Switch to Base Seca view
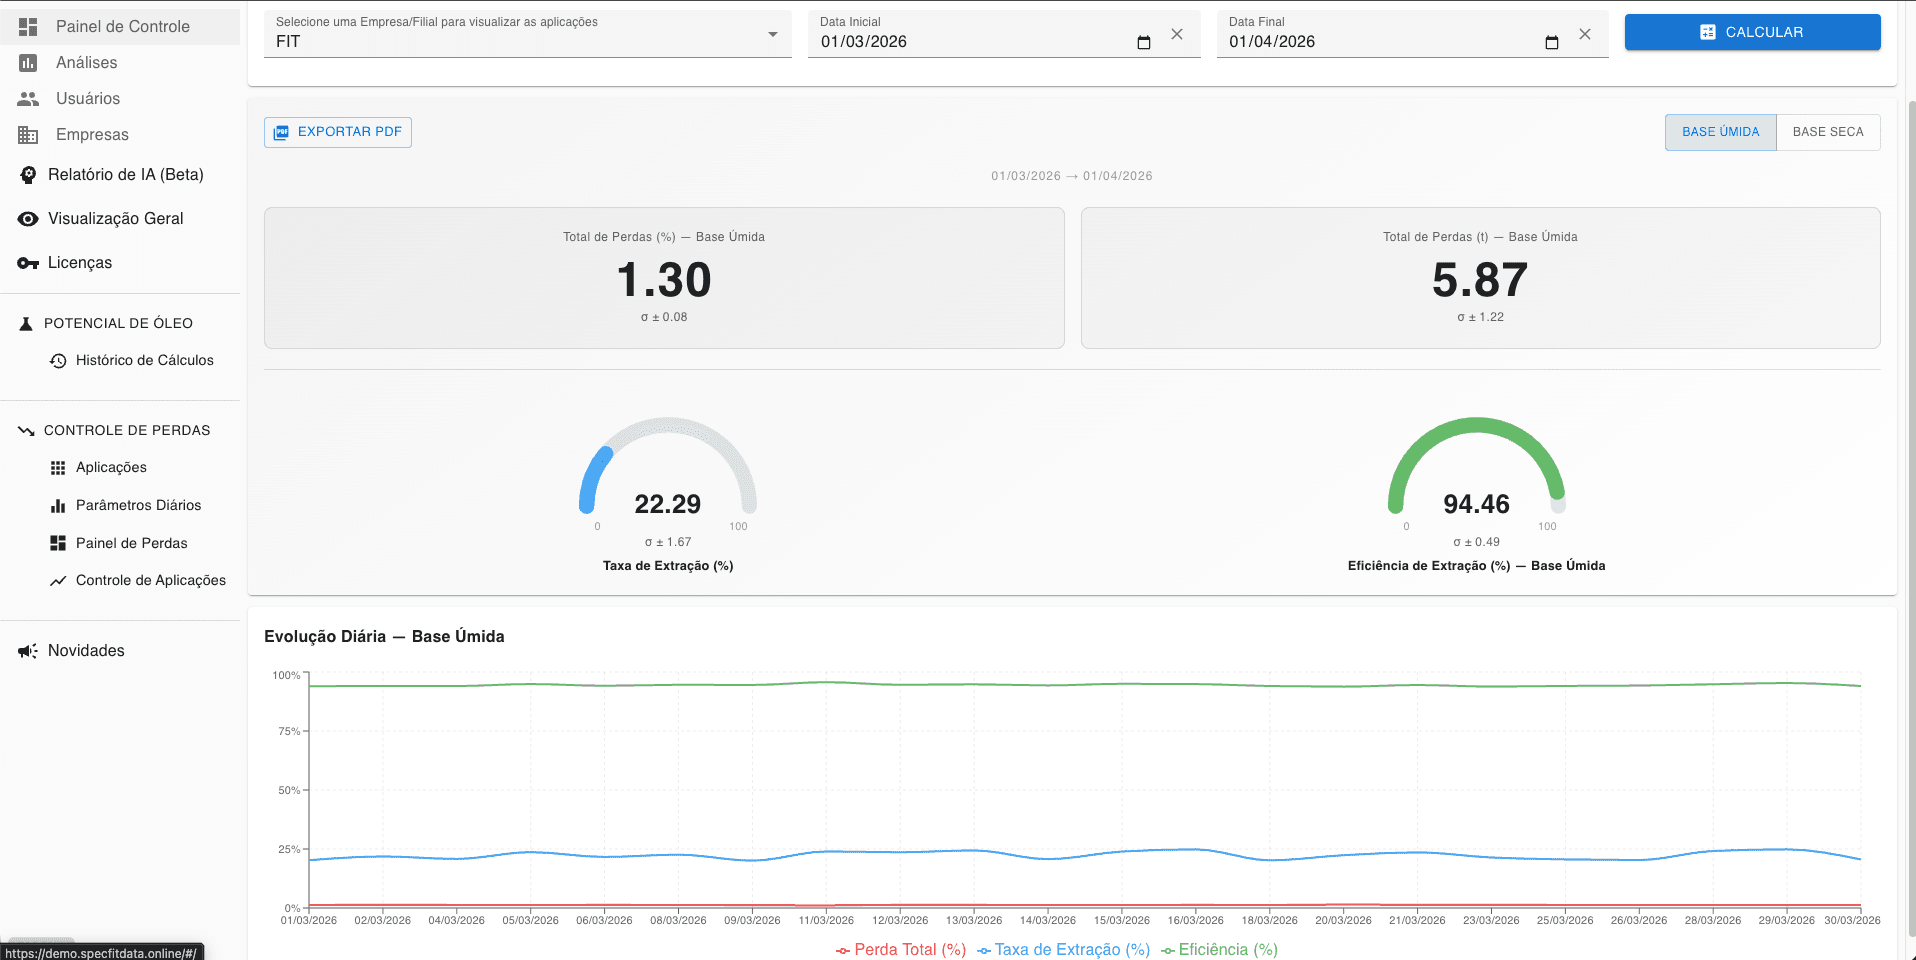The width and height of the screenshot is (1916, 960). [x=1828, y=132]
